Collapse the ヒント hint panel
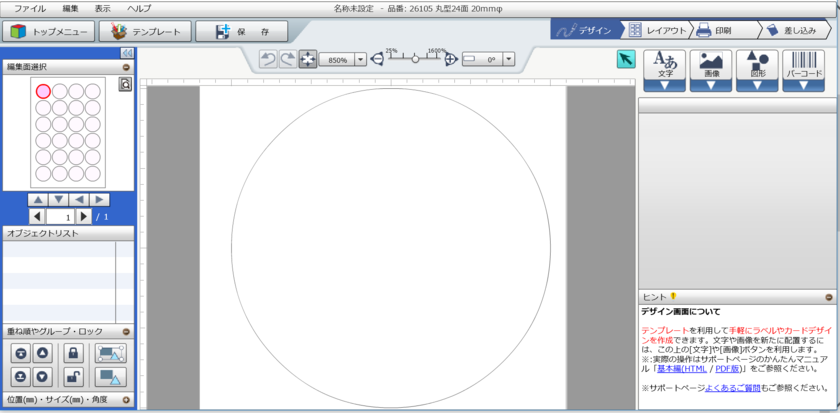This screenshot has width=840, height=413. tap(829, 297)
